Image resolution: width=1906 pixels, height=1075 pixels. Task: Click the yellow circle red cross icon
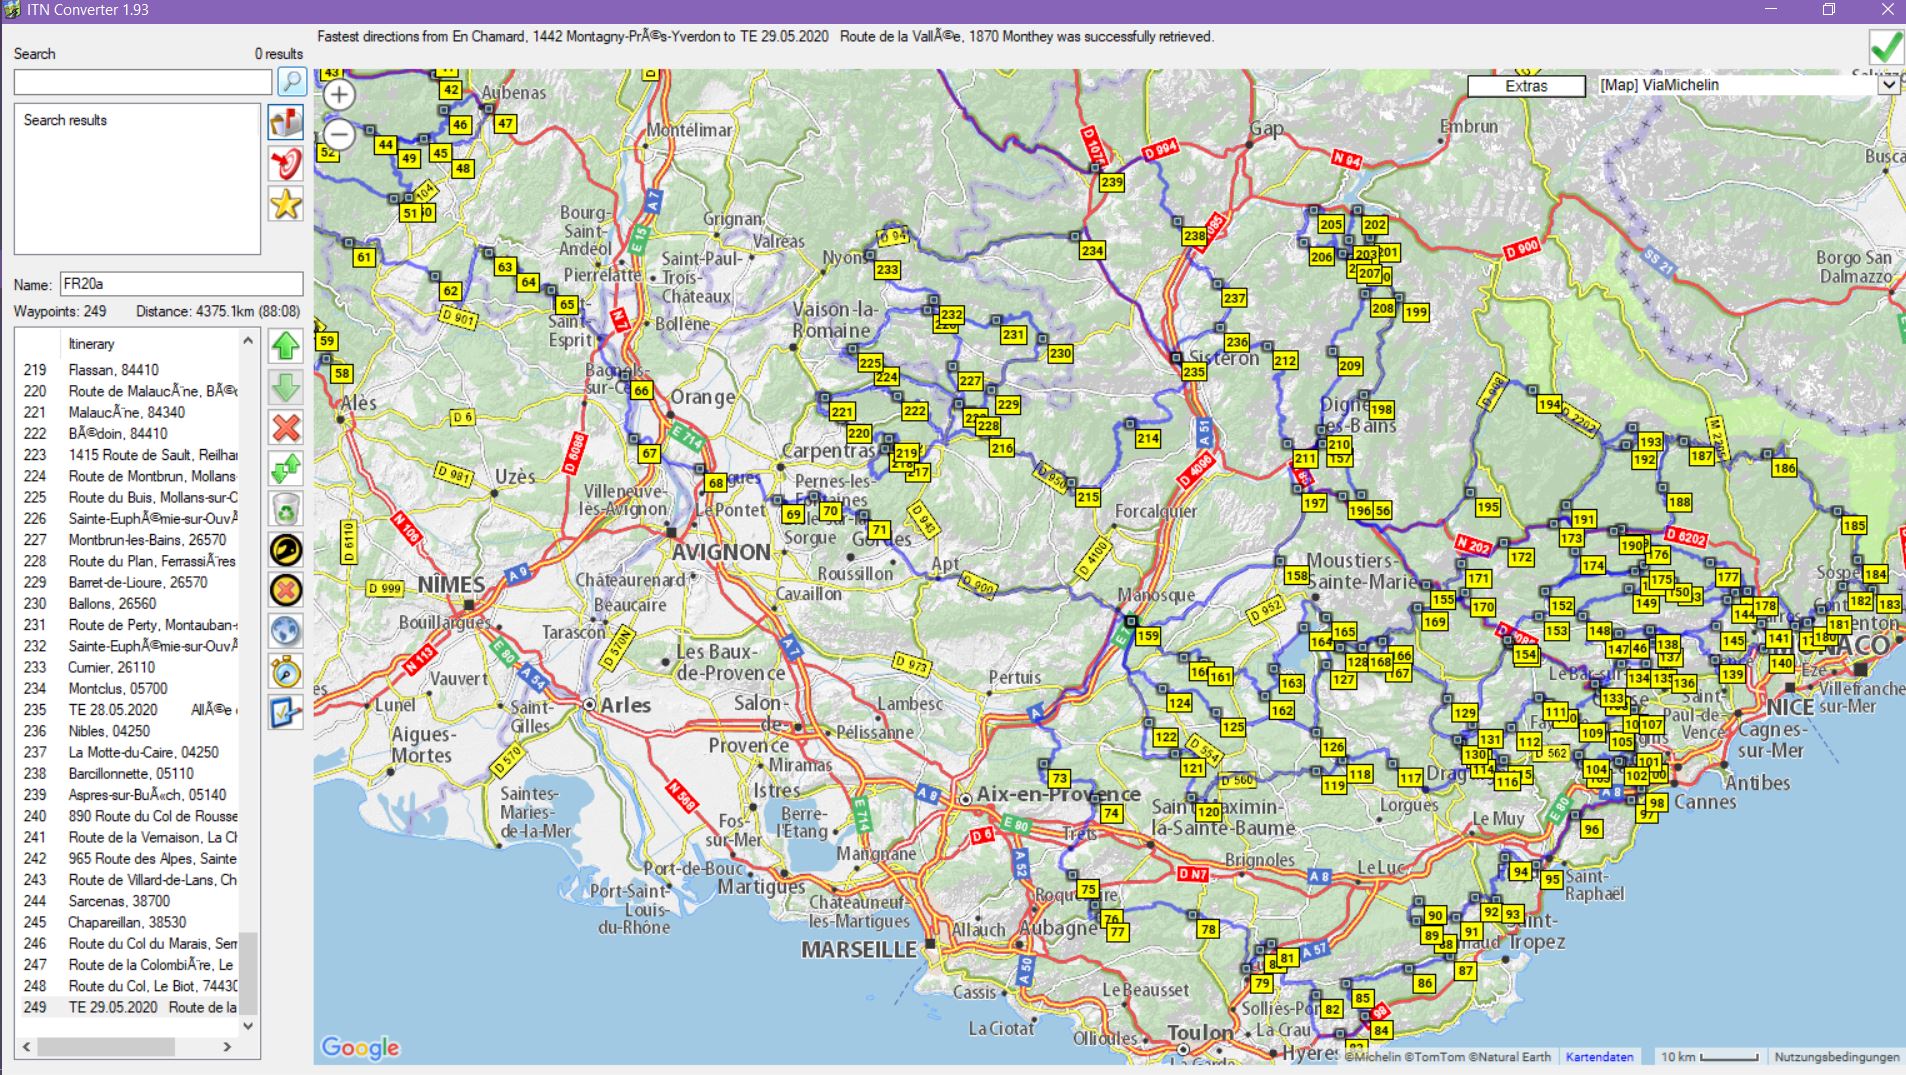[x=286, y=591]
